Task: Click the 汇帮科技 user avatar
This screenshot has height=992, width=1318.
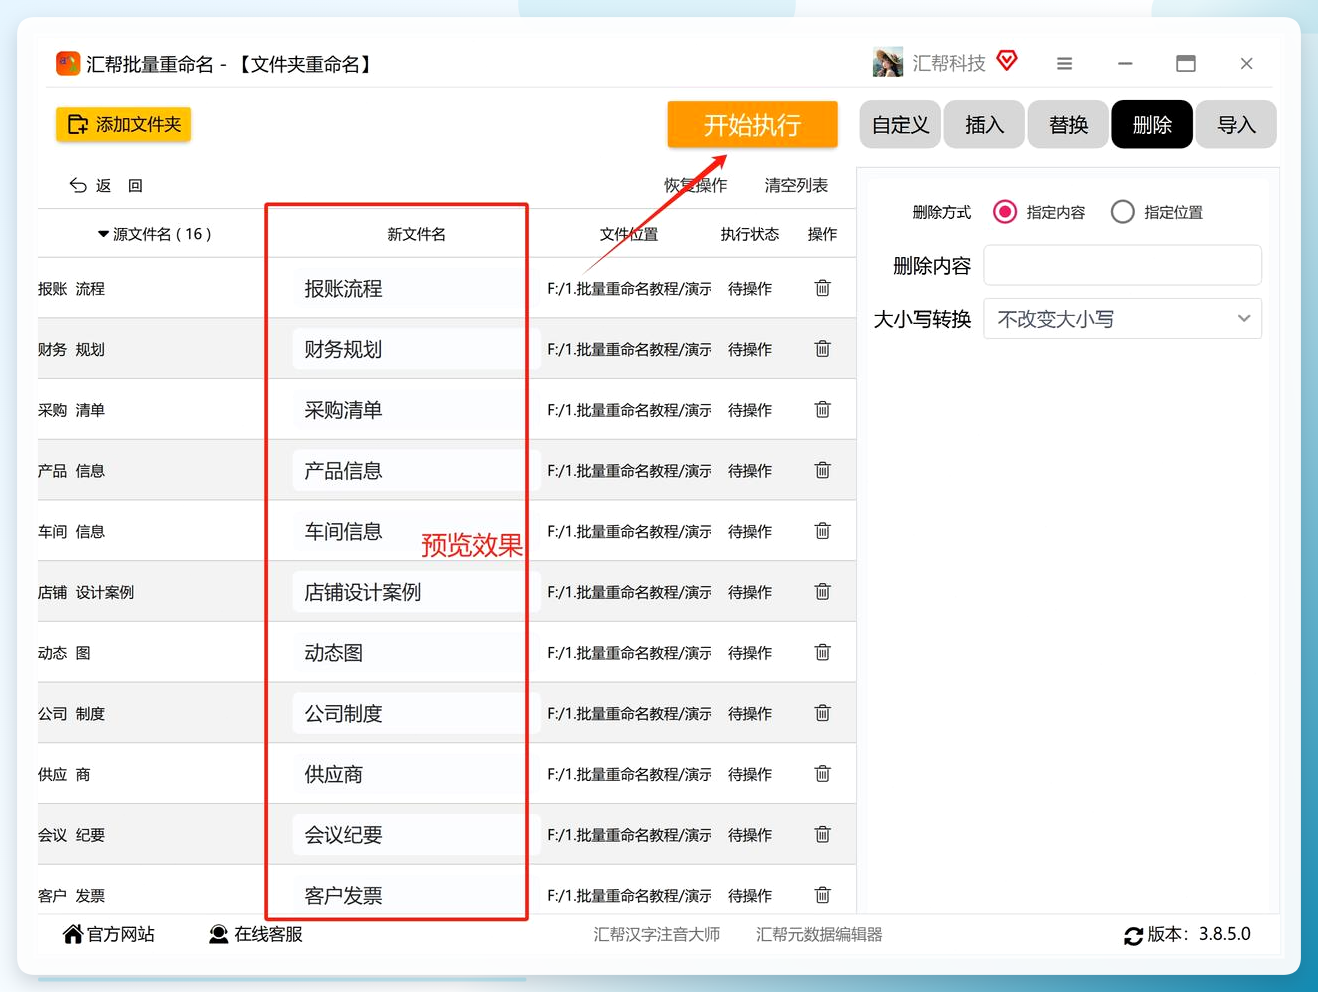Action: pos(888,62)
